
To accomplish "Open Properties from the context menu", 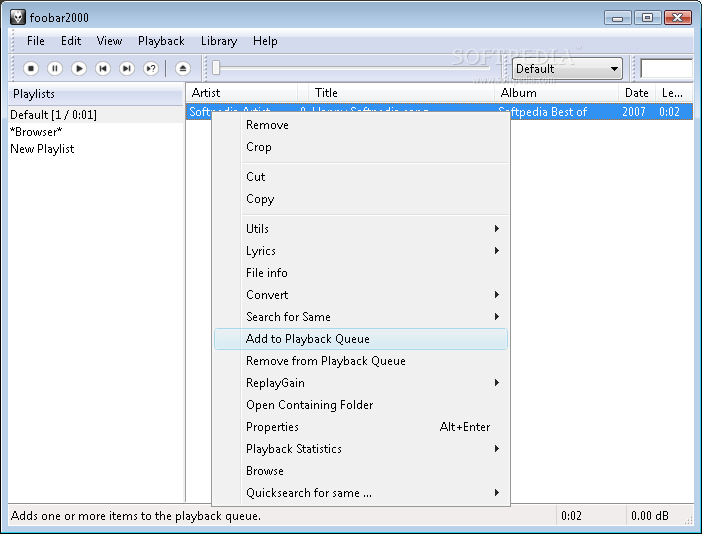I will 361,427.
